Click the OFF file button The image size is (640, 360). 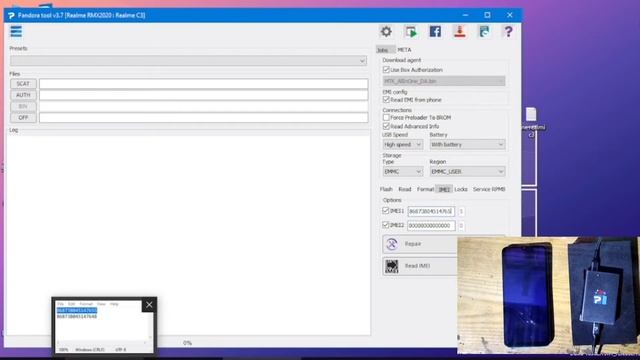tap(23, 118)
